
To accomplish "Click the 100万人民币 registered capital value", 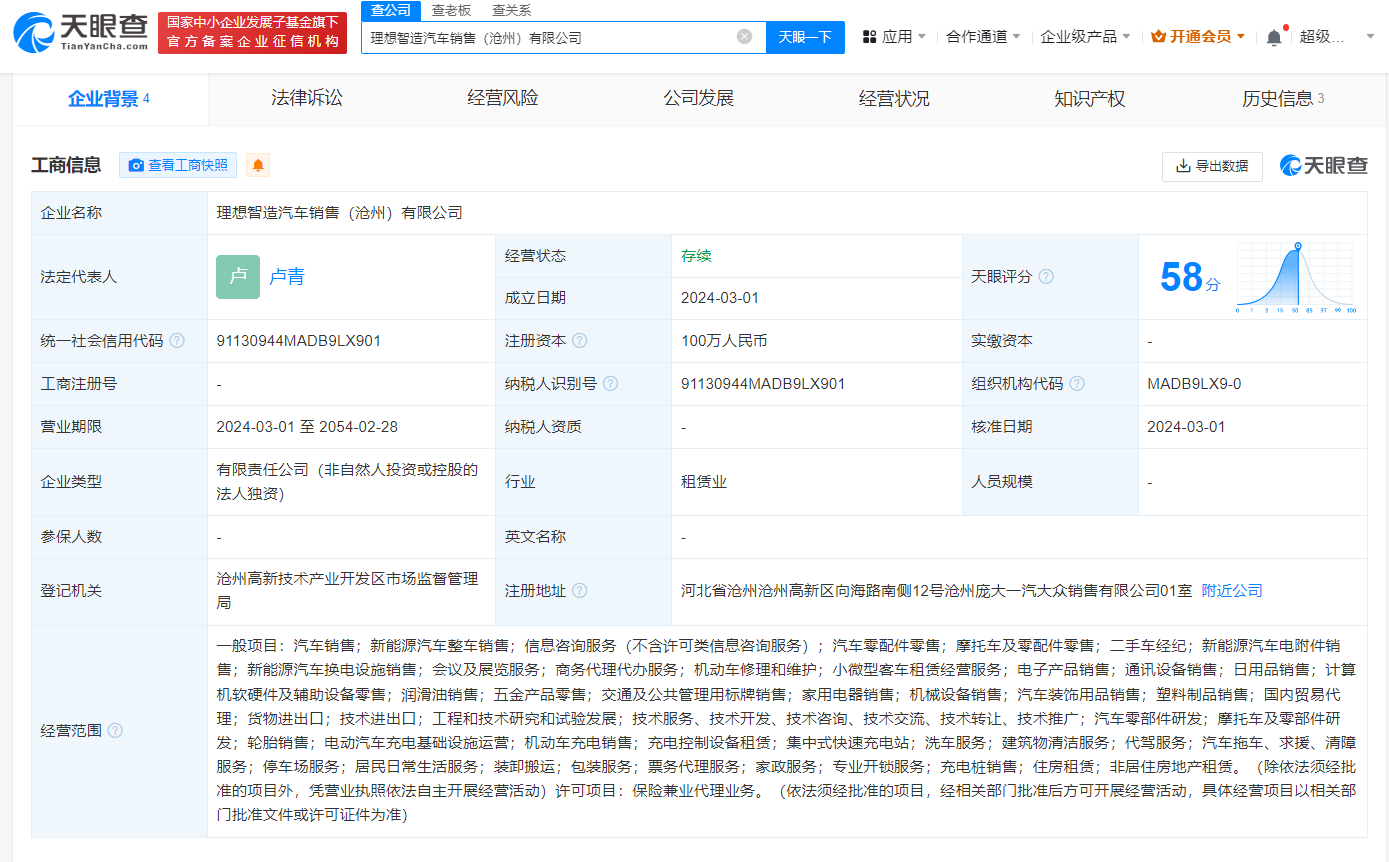I will [724, 341].
